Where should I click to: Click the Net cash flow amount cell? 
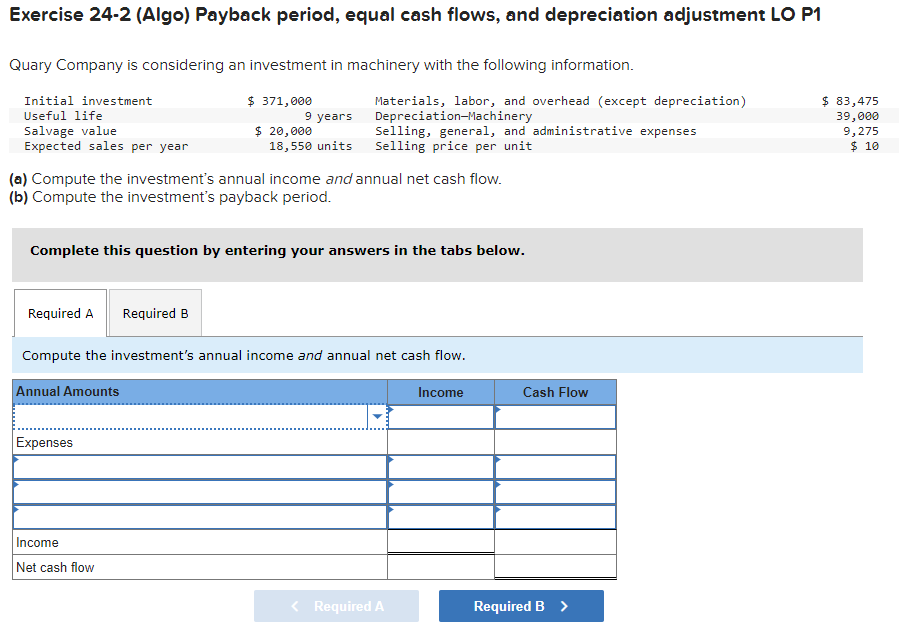[554, 567]
